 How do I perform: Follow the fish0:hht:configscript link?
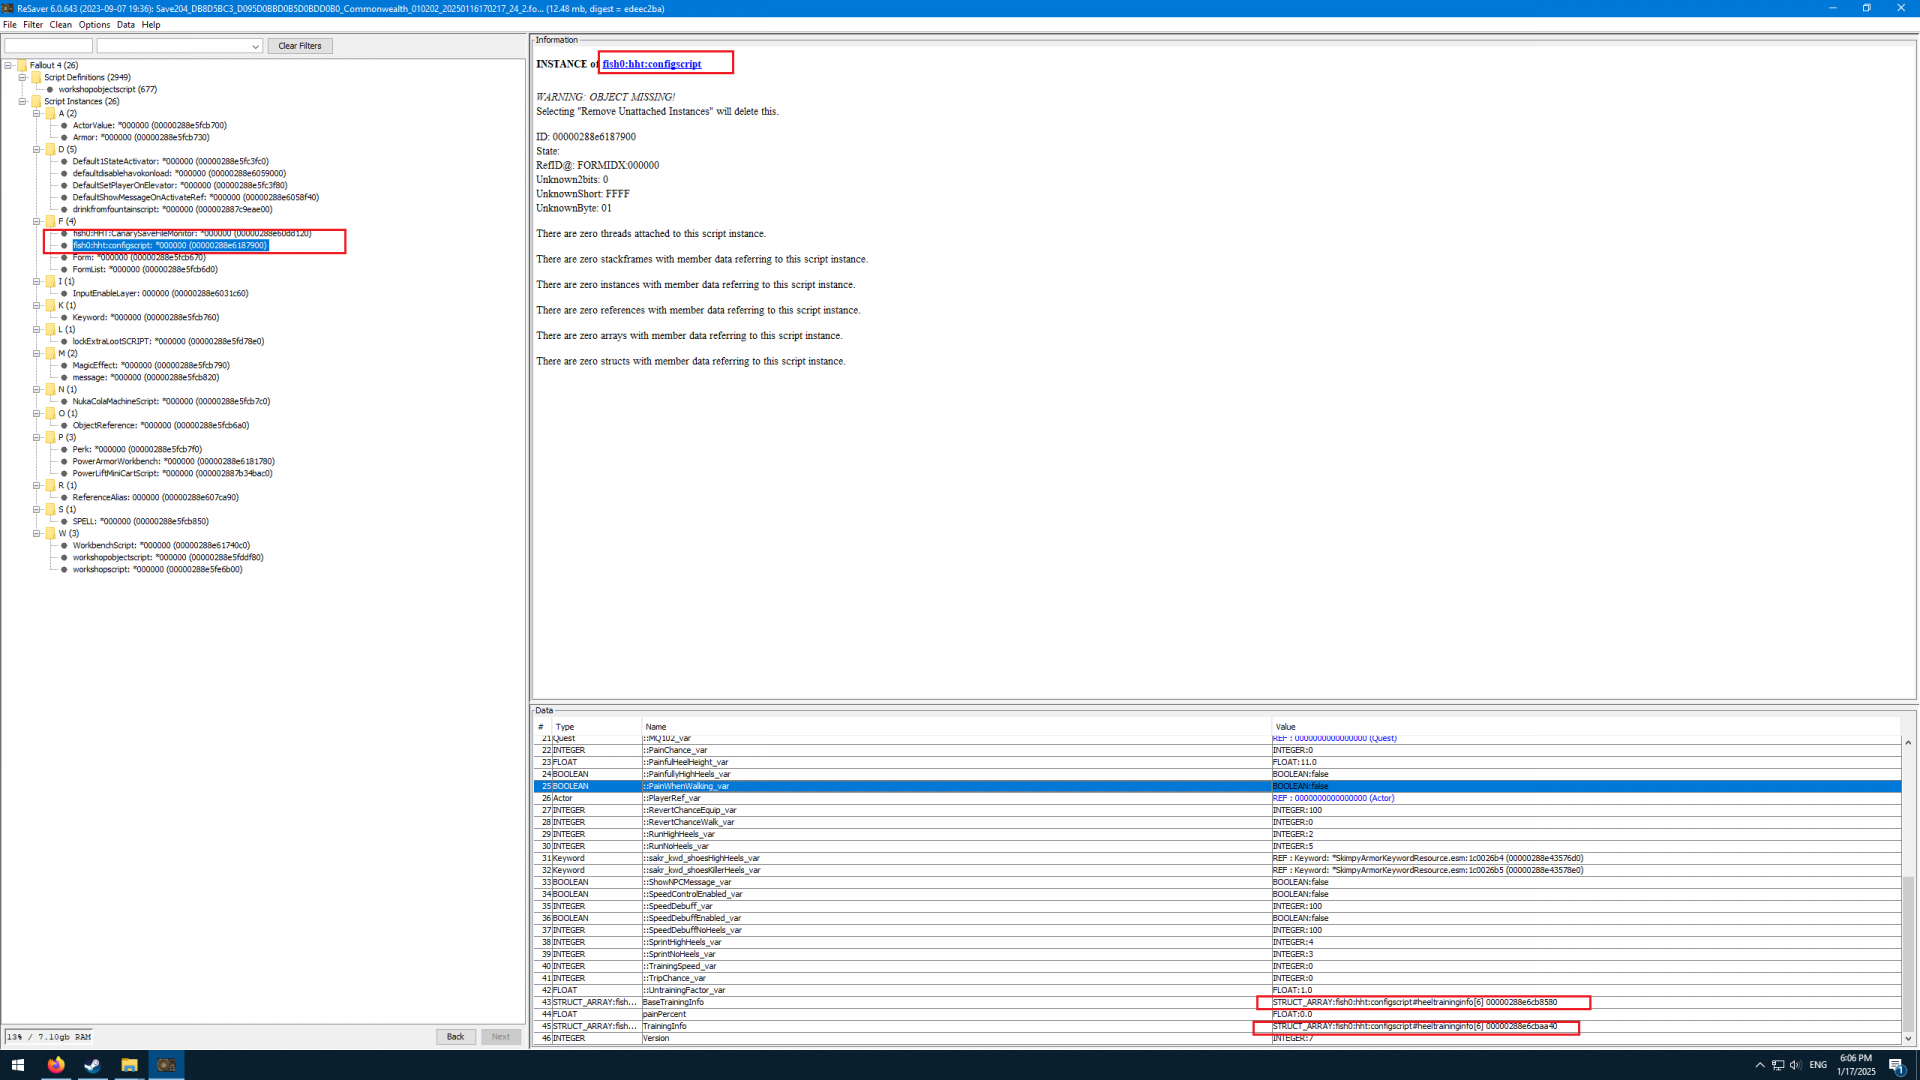pyautogui.click(x=651, y=64)
